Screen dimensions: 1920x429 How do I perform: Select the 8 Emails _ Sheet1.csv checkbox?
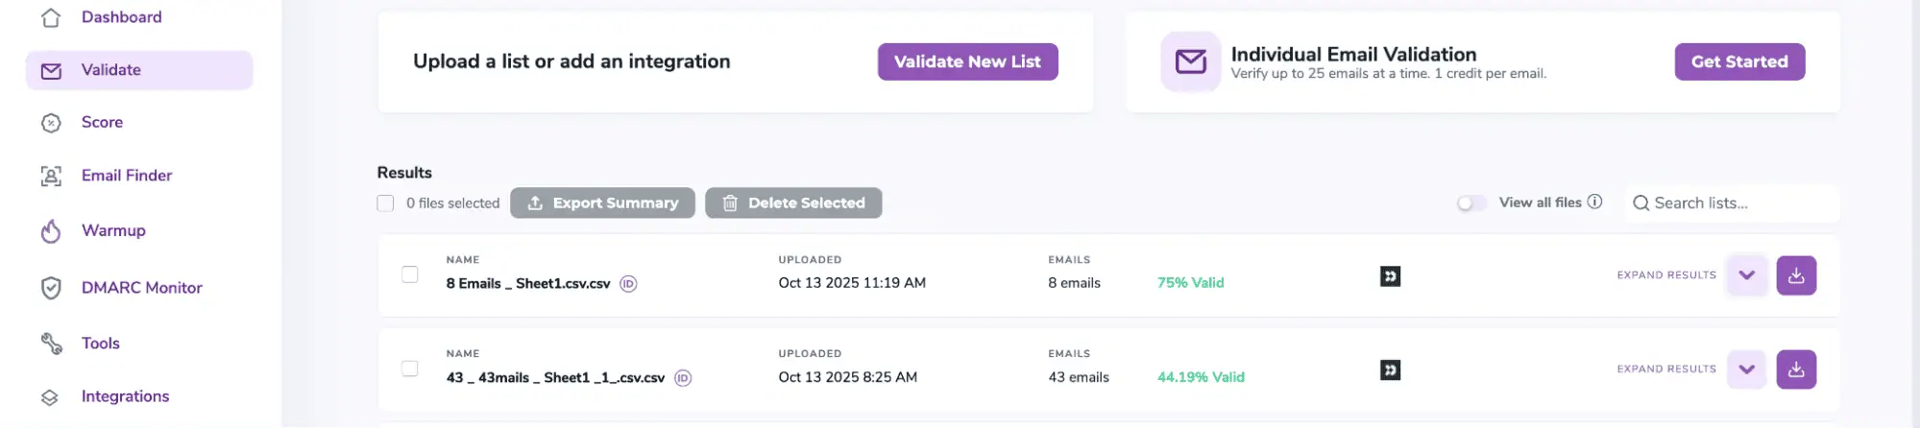[x=410, y=275]
